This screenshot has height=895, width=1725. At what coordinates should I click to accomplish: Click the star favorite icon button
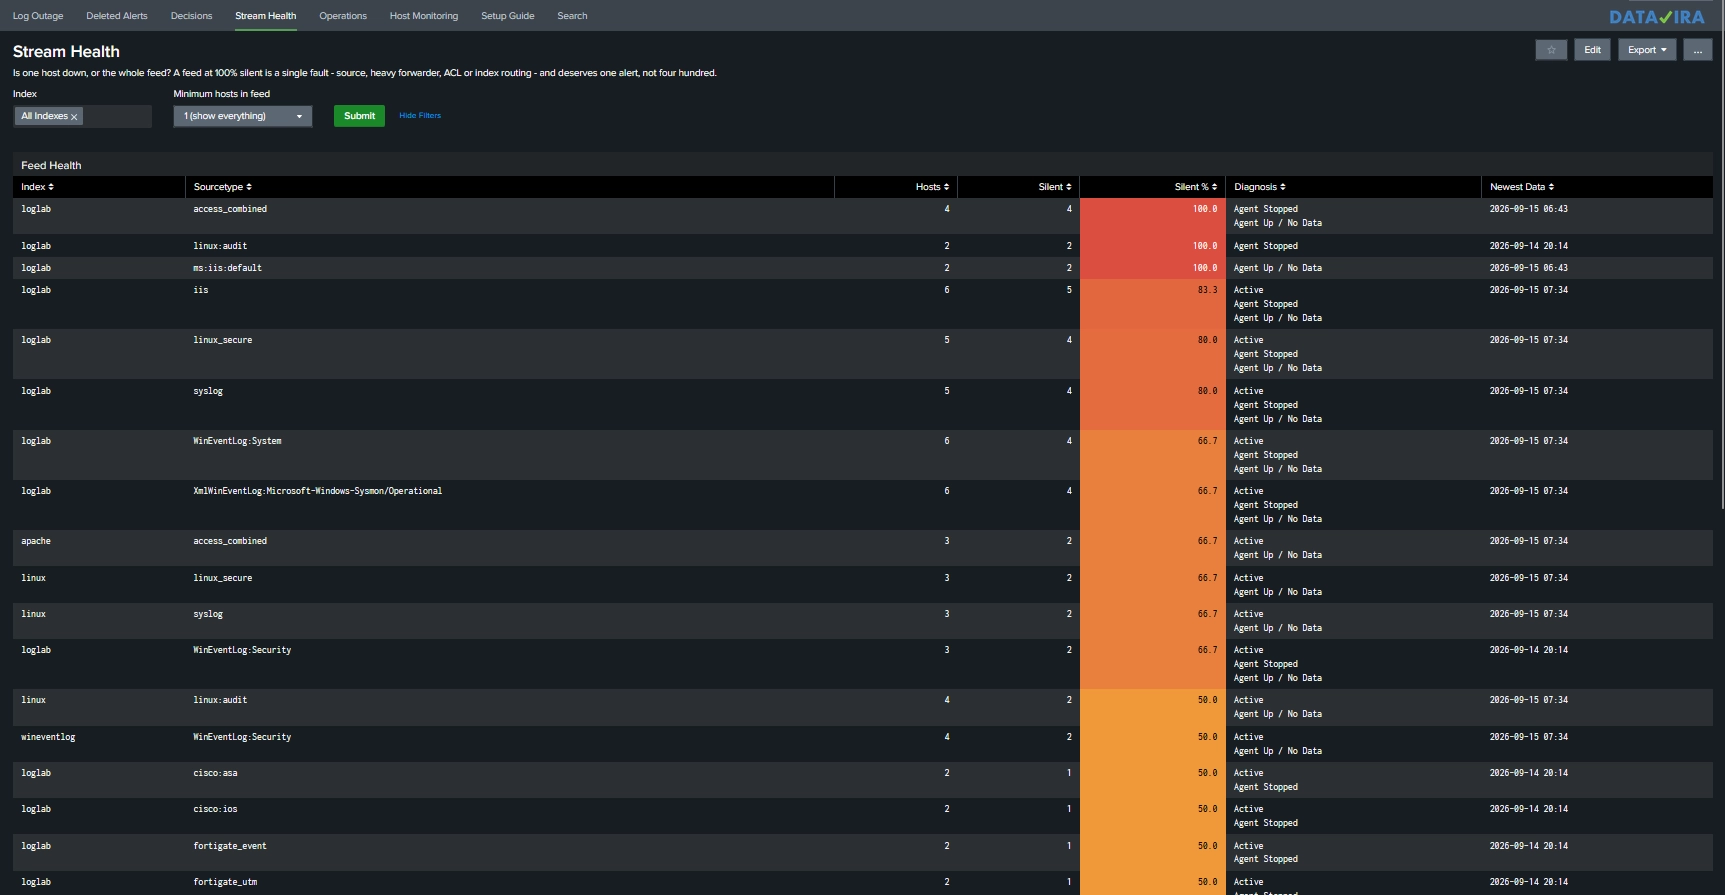pyautogui.click(x=1551, y=50)
